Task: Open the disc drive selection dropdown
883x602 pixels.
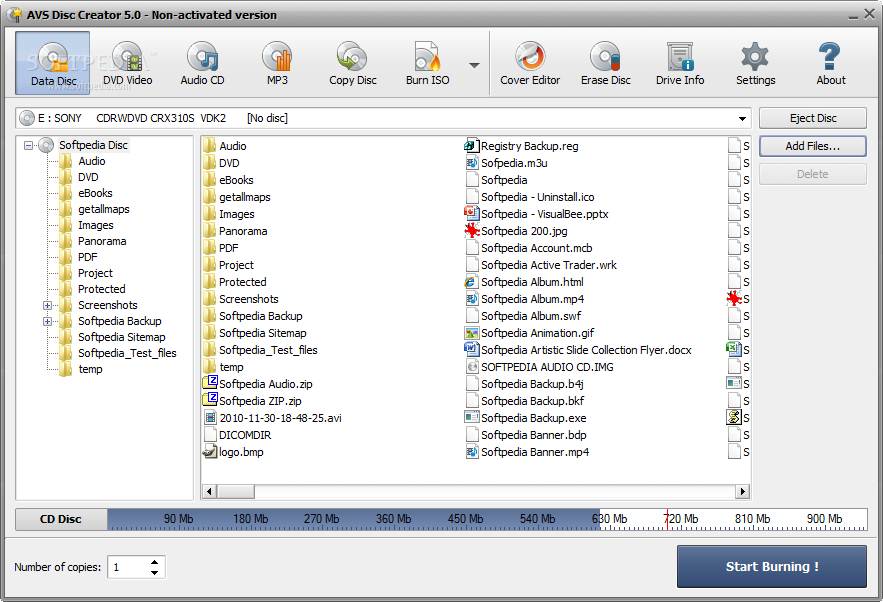Action: (742, 118)
